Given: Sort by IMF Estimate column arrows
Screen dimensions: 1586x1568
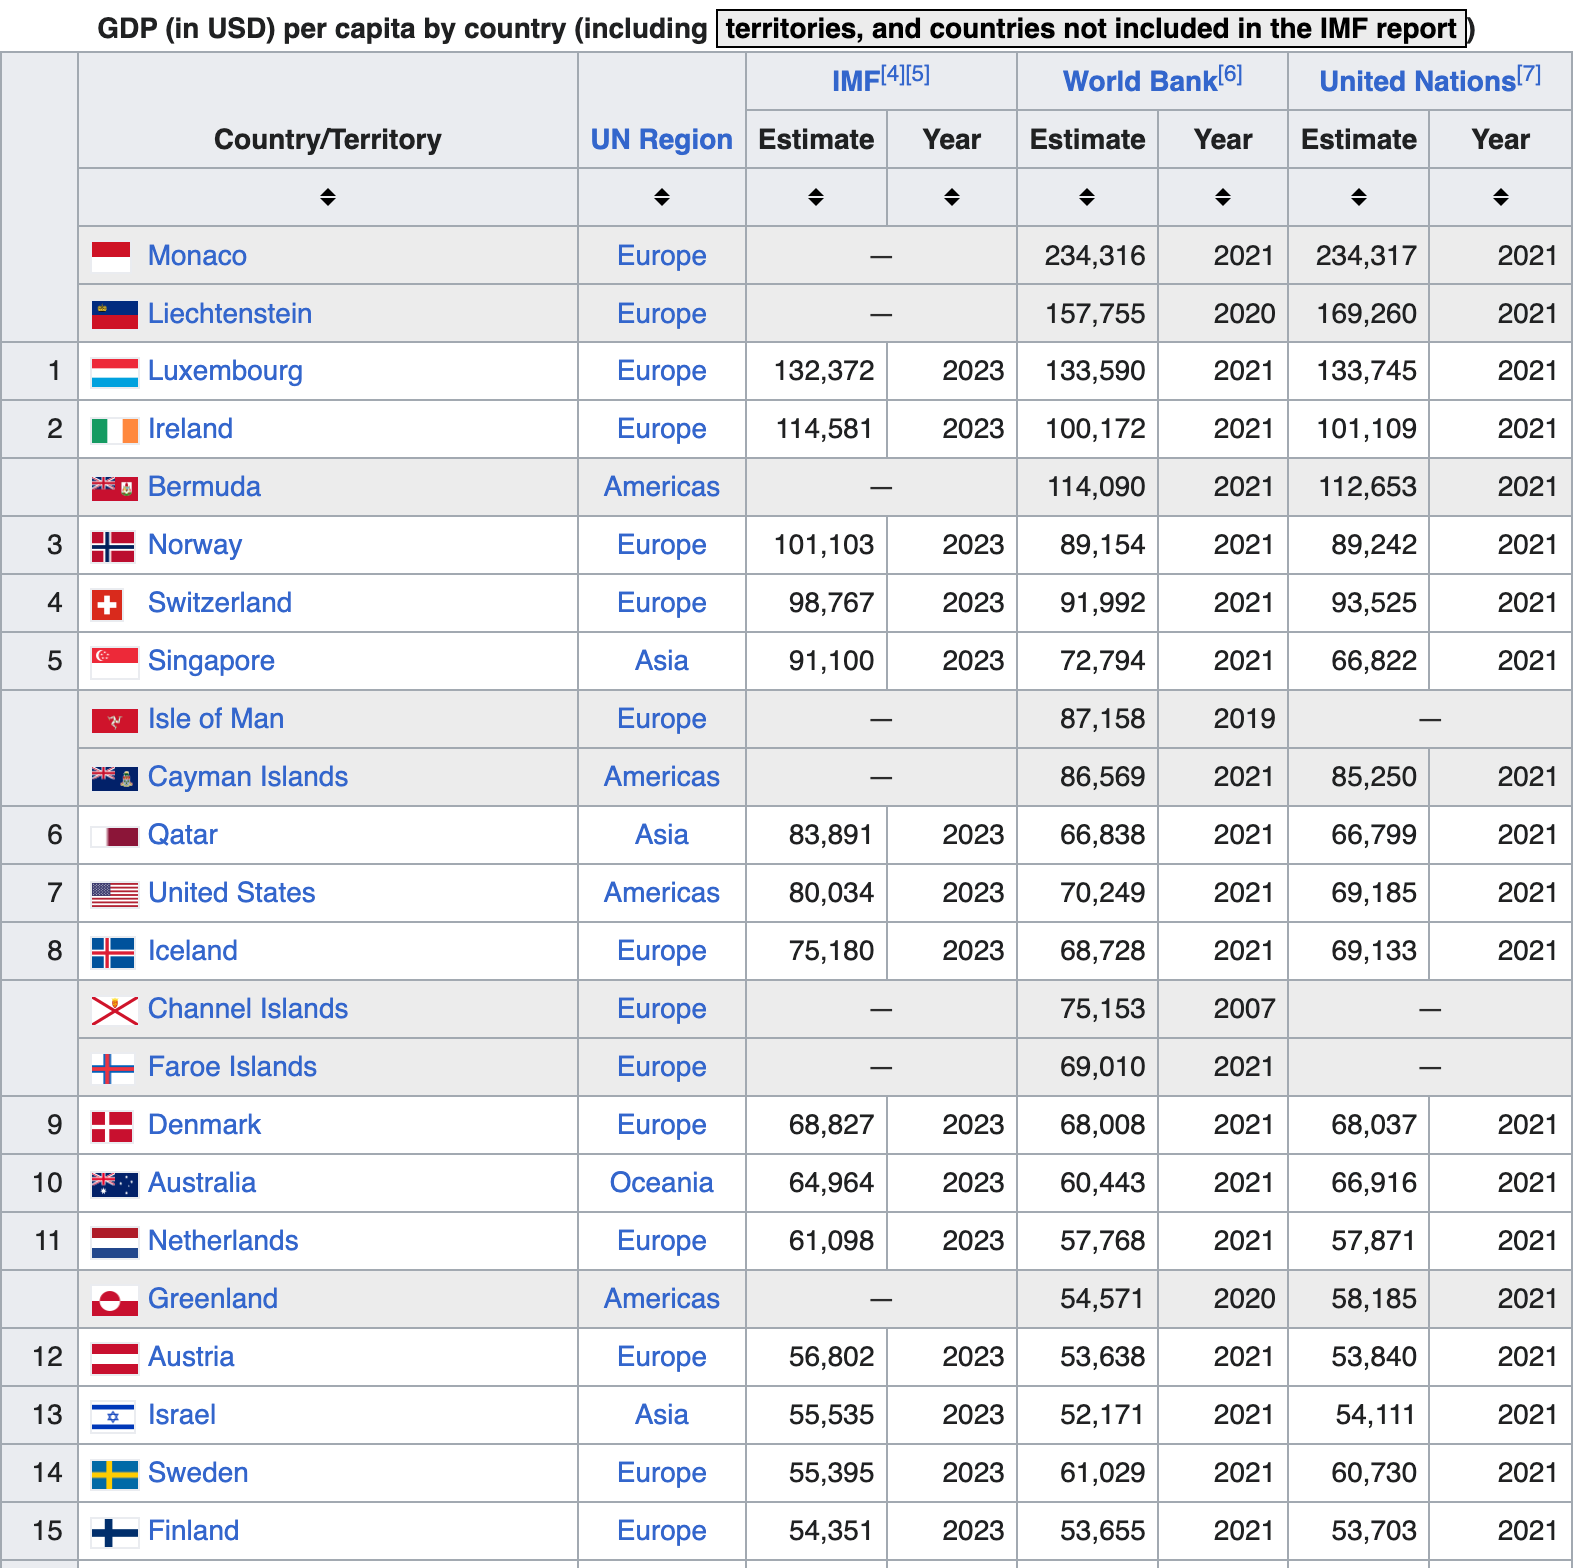Looking at the screenshot, I should pos(816,197).
